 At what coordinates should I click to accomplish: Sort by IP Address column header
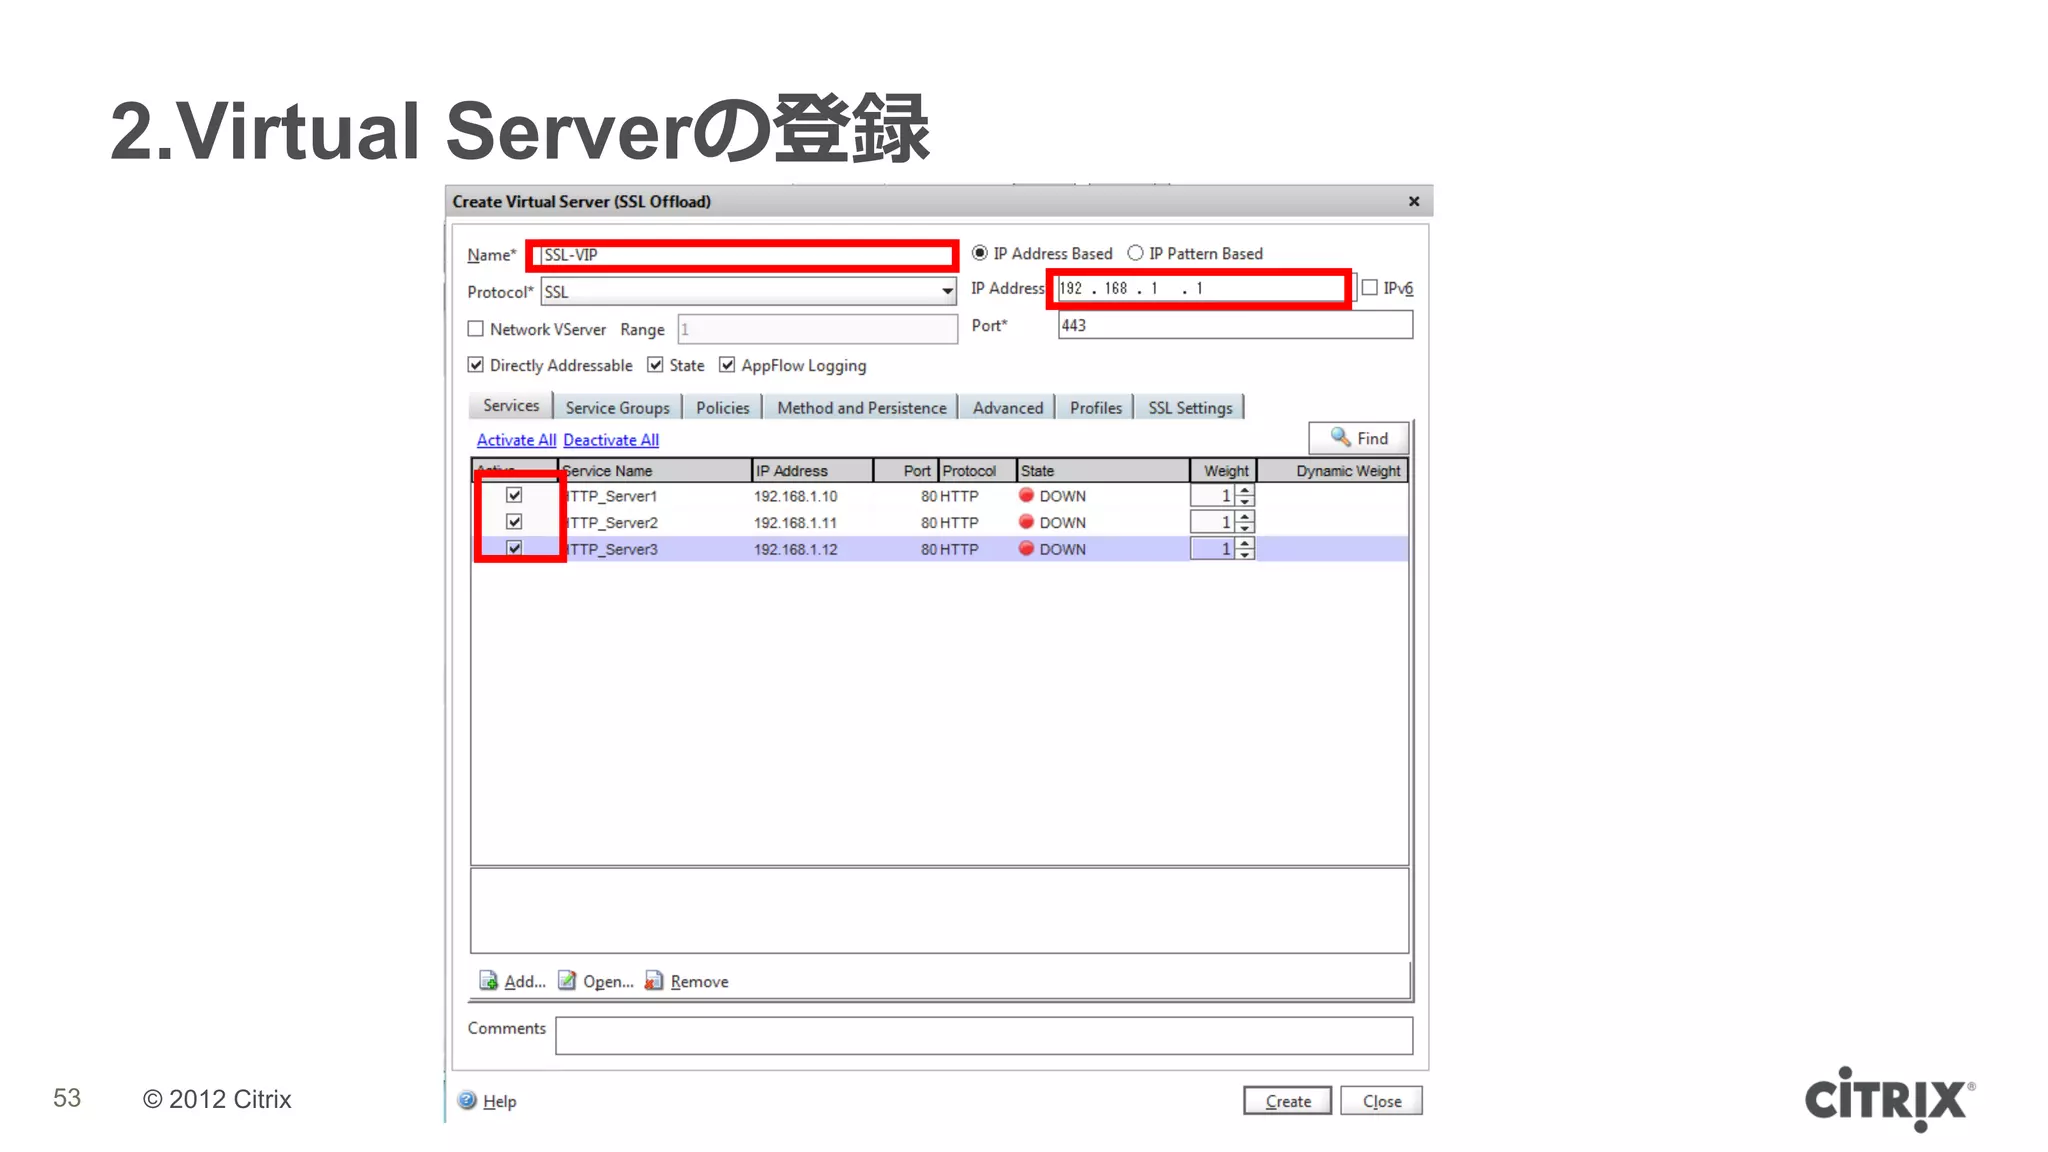pos(812,470)
